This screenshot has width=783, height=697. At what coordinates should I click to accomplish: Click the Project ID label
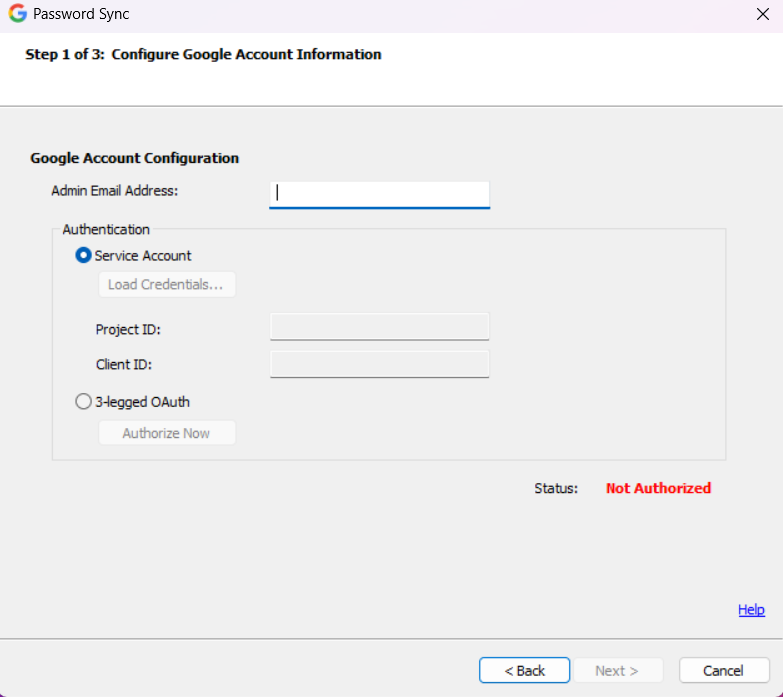point(128,330)
